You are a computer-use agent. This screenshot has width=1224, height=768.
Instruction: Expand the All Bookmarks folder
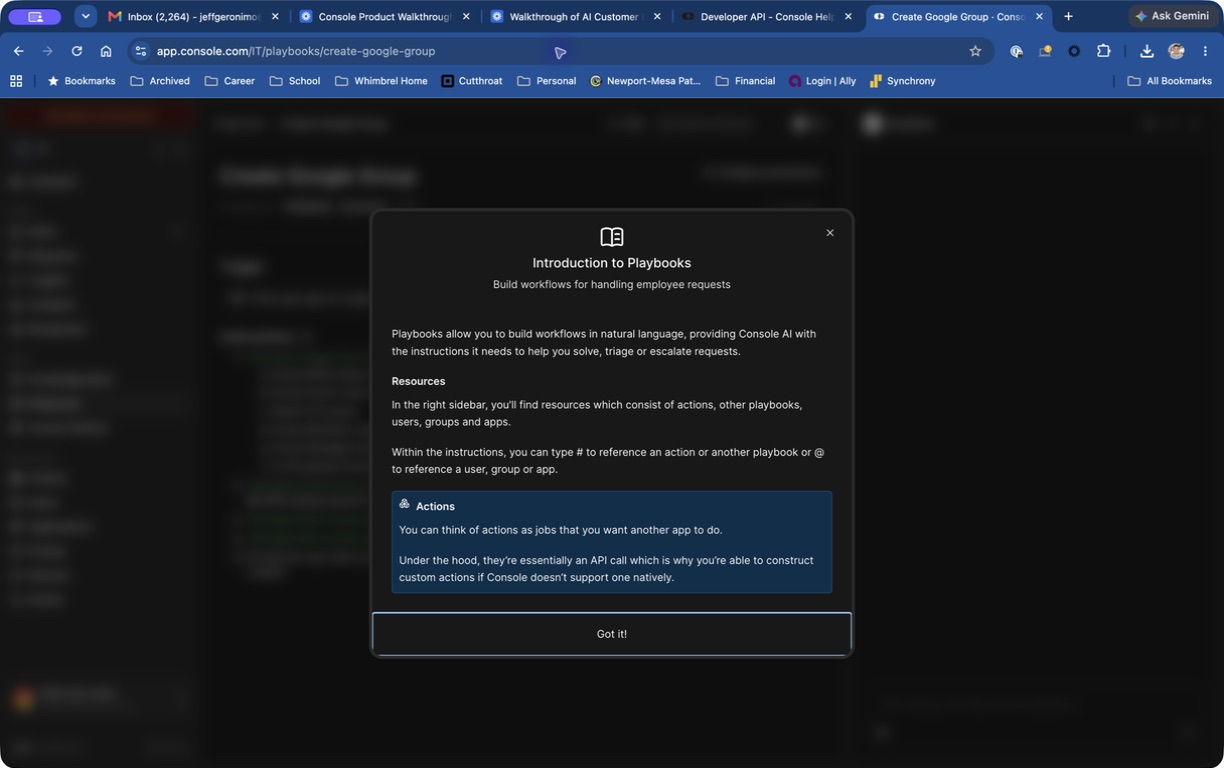(x=1169, y=81)
